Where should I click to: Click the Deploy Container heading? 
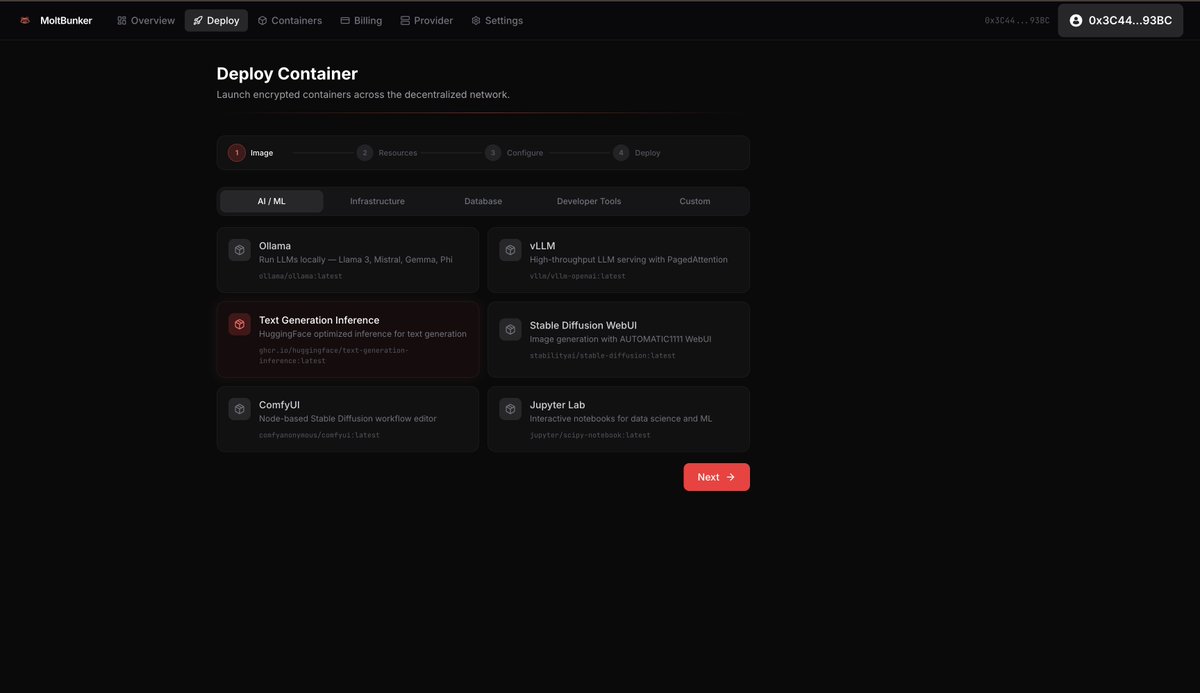click(287, 73)
